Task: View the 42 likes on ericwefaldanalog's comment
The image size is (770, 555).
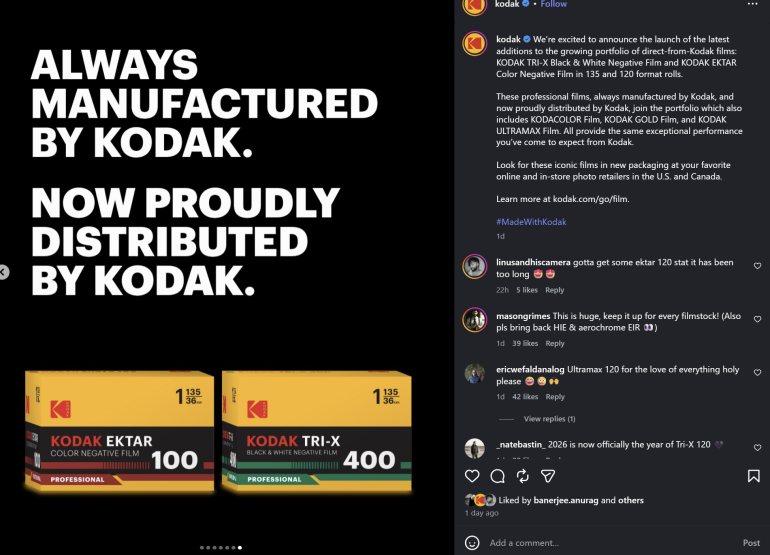Action: coord(527,397)
